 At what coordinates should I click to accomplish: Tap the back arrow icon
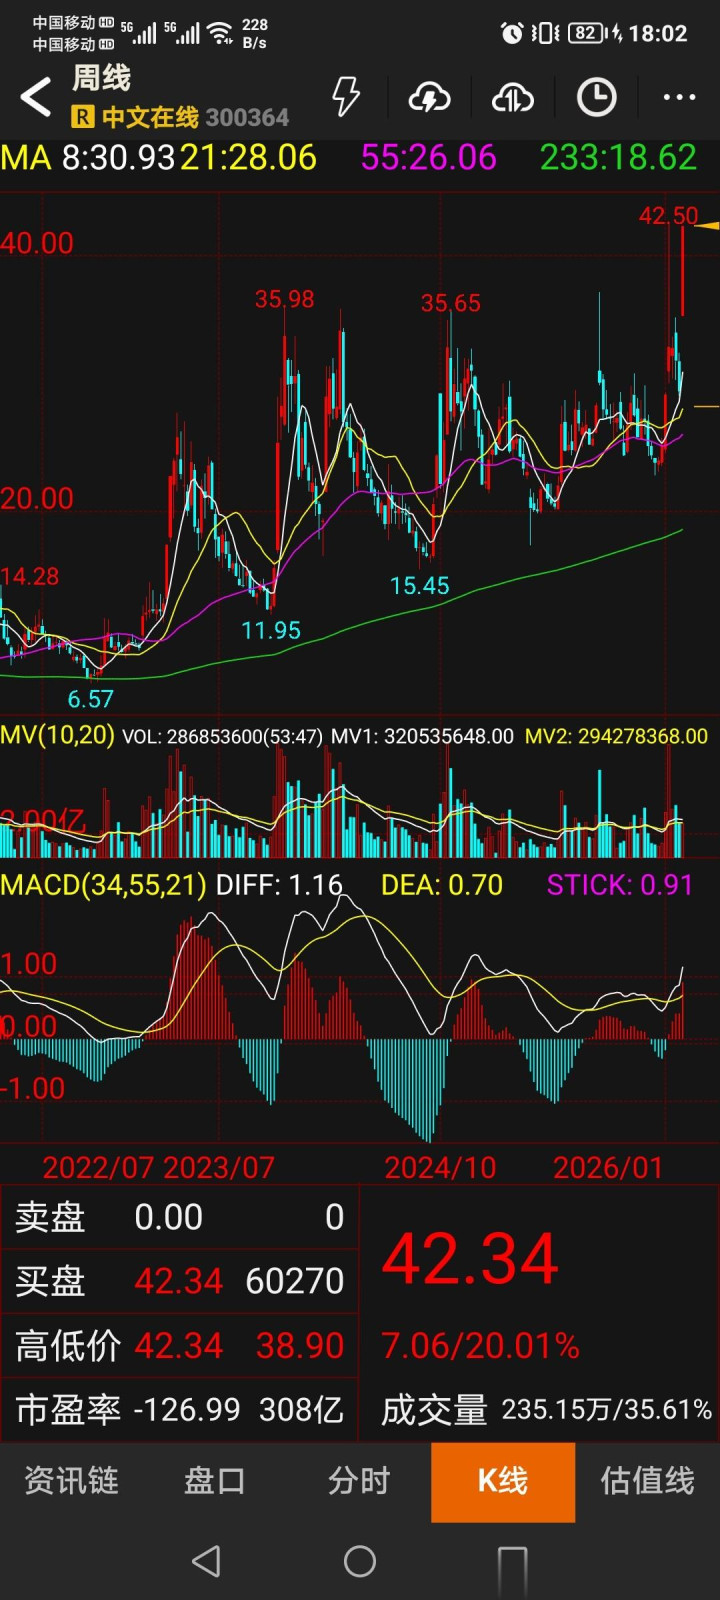[x=36, y=98]
